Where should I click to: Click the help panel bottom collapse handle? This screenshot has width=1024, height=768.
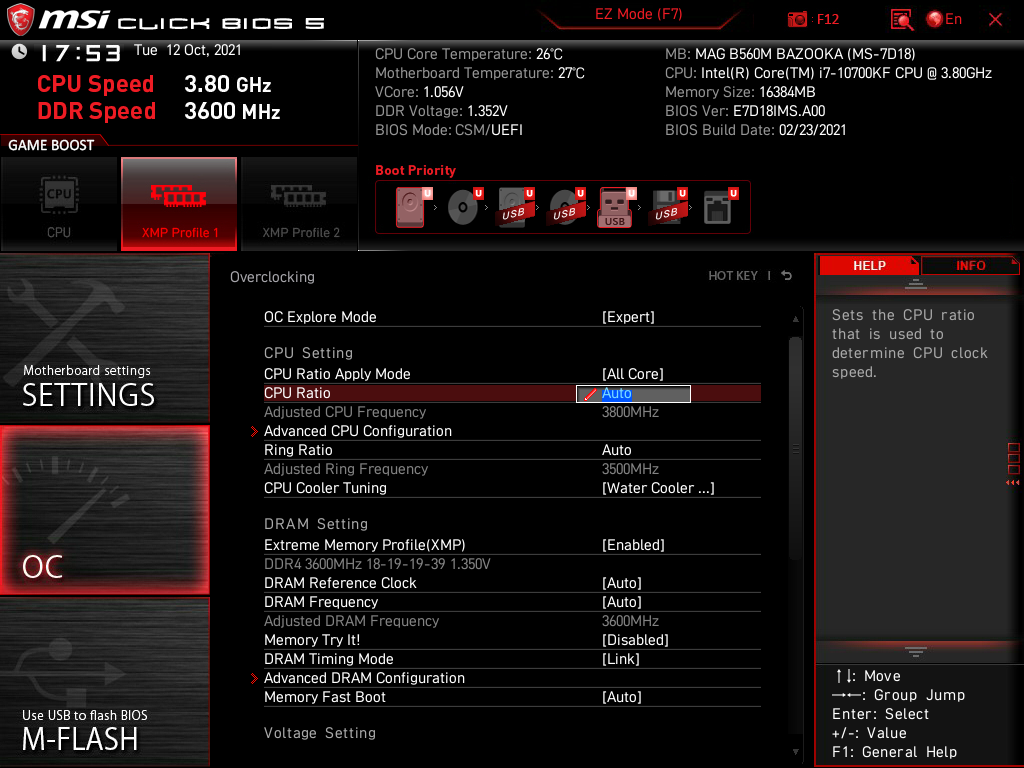coord(916,652)
